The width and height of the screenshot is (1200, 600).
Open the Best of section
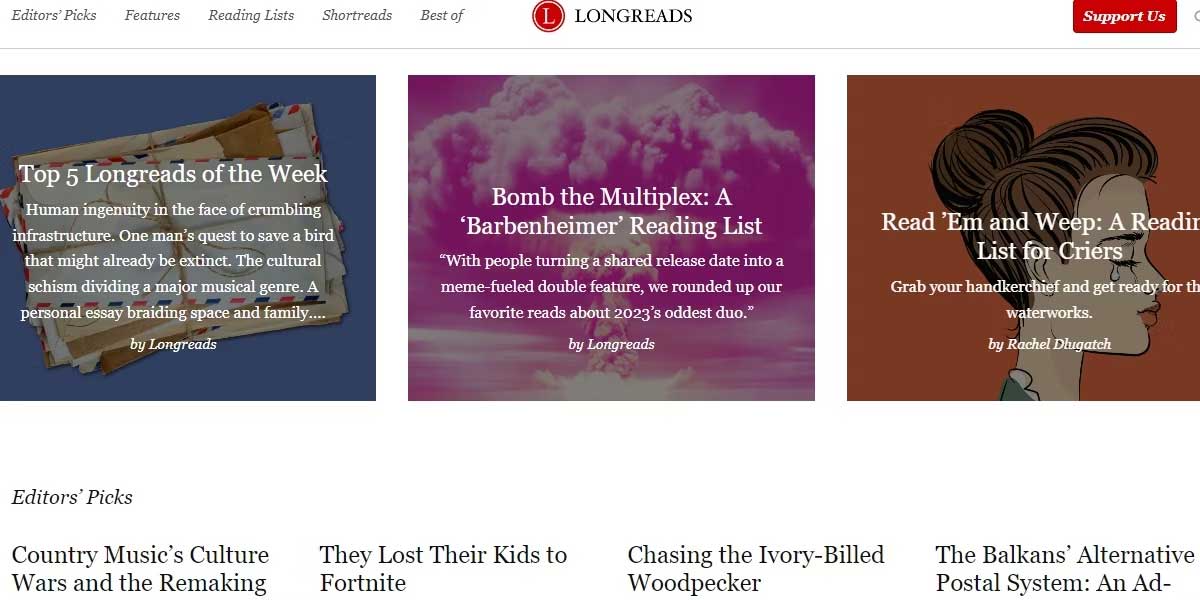(x=441, y=15)
